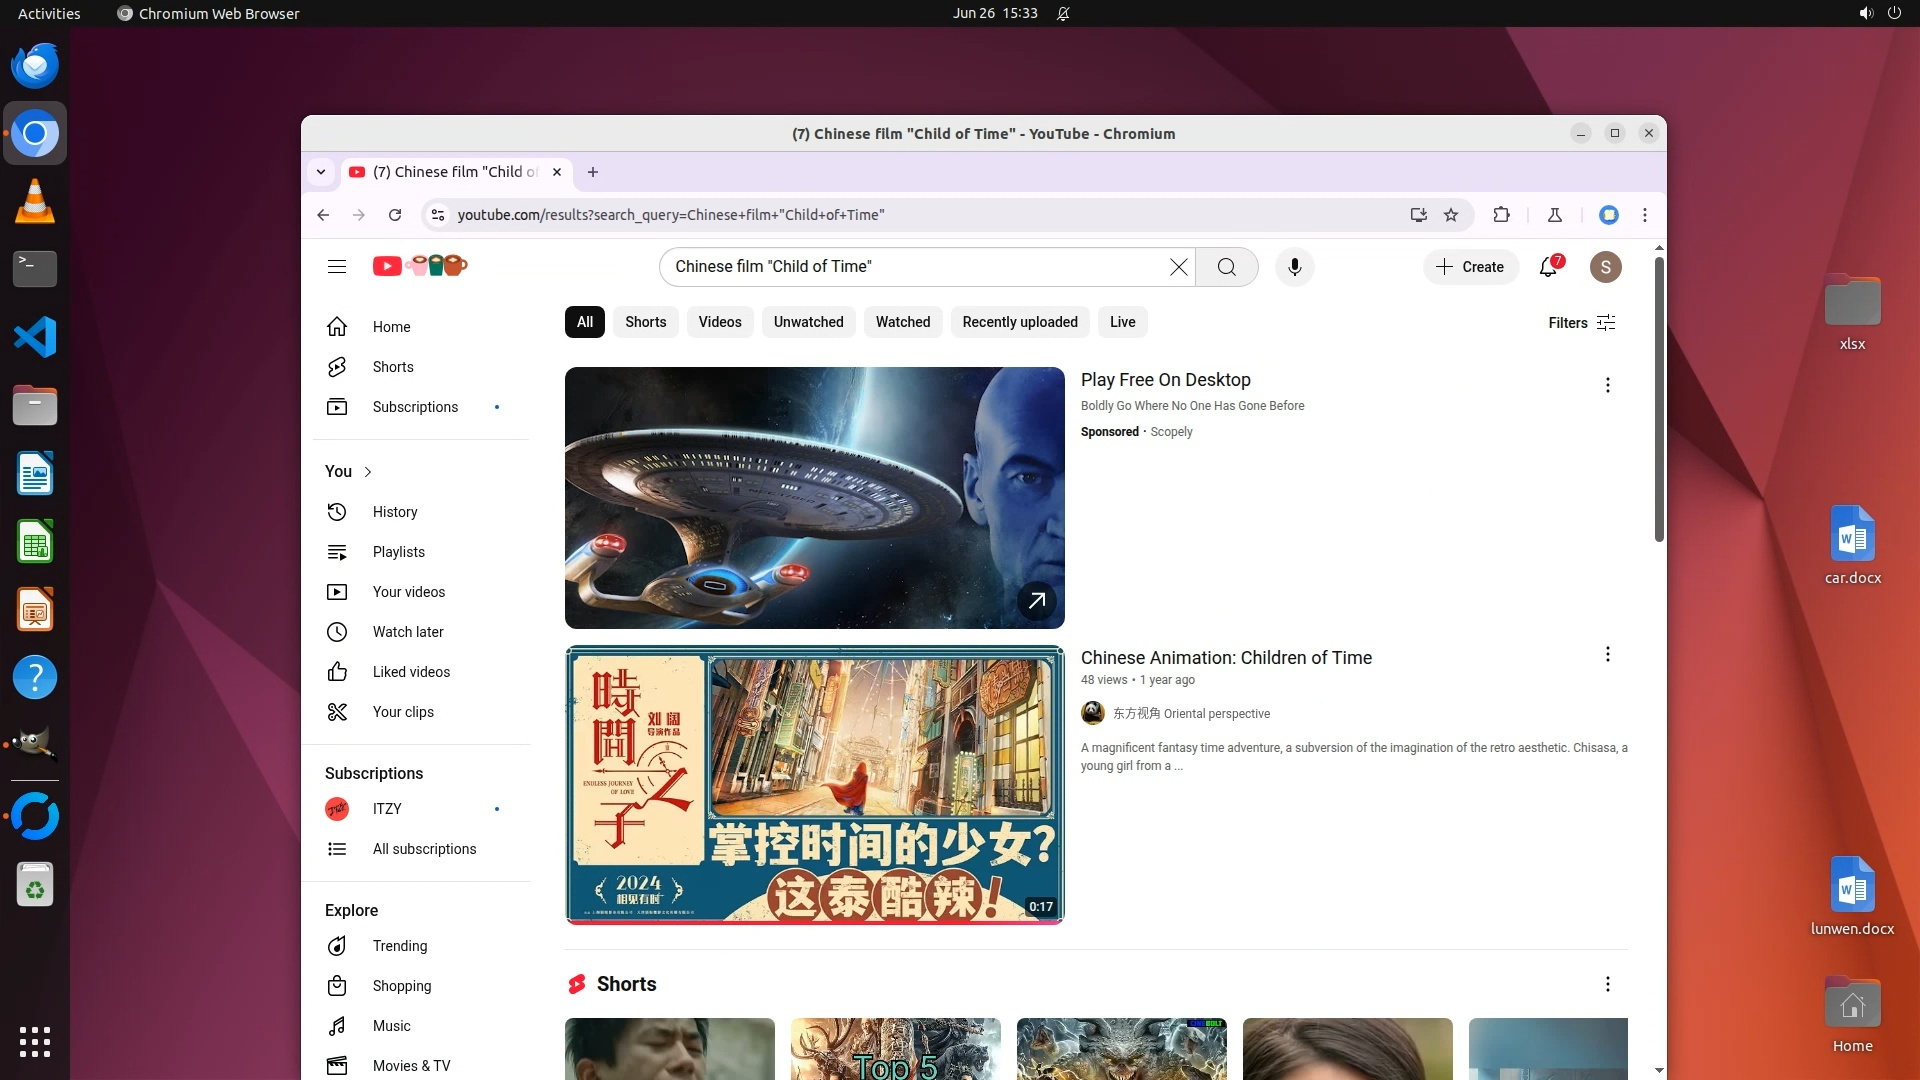Screen dimensions: 1920x1080
Task: Expand the You section chevron
Action: click(x=368, y=472)
